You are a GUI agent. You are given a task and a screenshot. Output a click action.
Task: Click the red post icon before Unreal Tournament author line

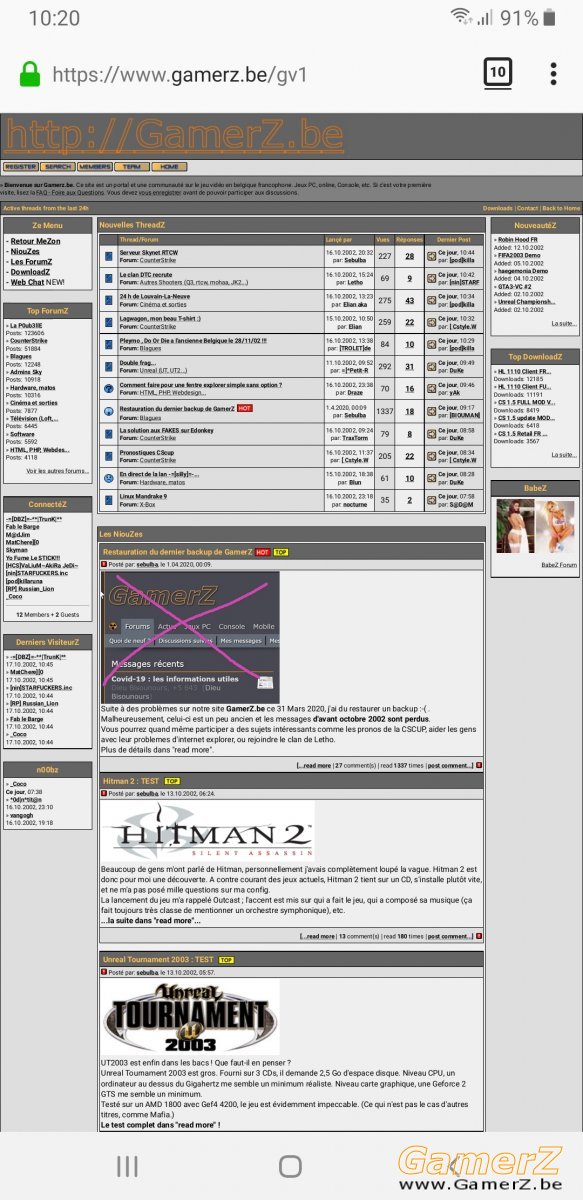tap(104, 972)
